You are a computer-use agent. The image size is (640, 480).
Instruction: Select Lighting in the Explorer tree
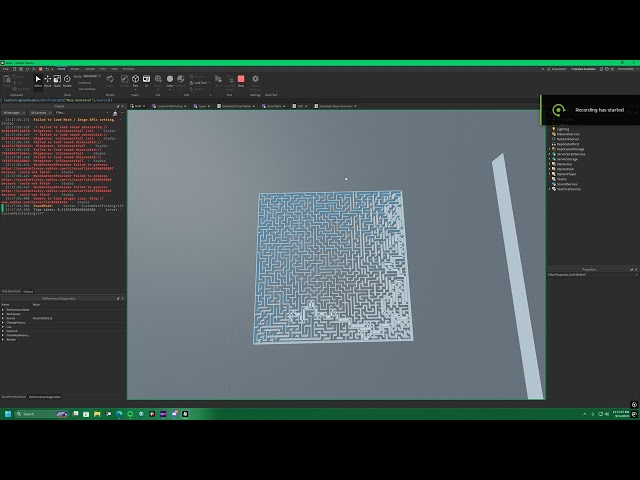pyautogui.click(x=562, y=129)
